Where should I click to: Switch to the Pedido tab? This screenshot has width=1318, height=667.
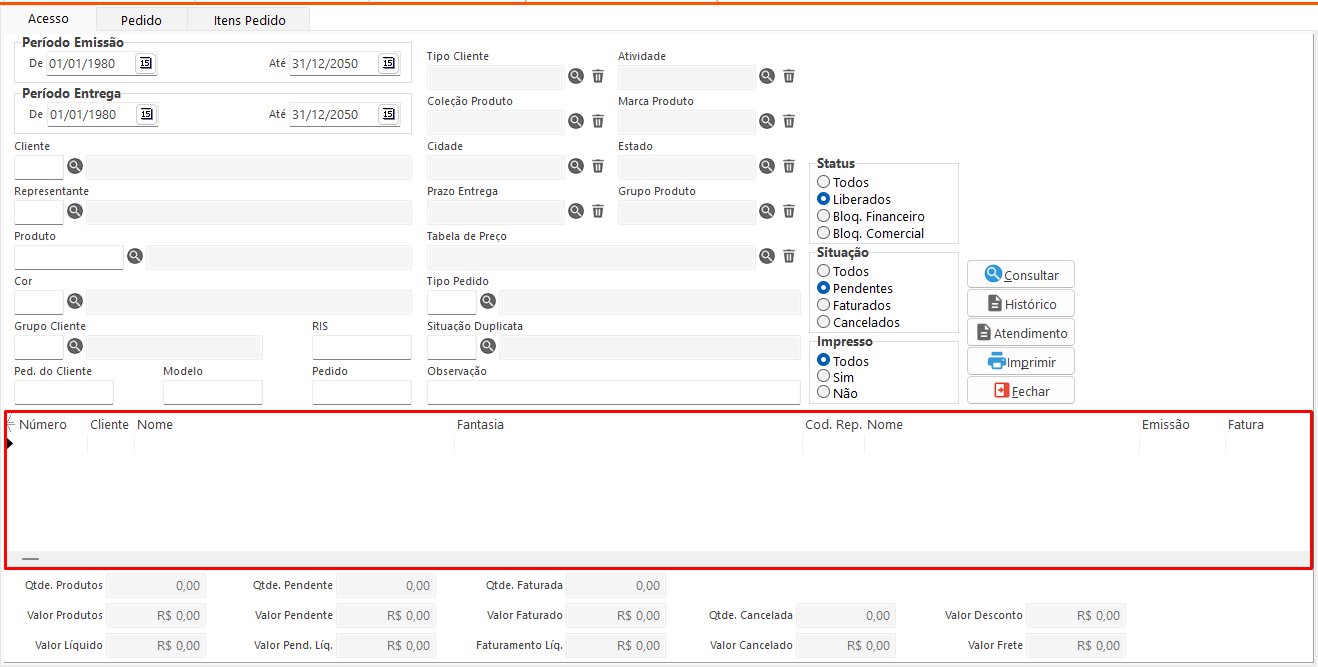[141, 20]
